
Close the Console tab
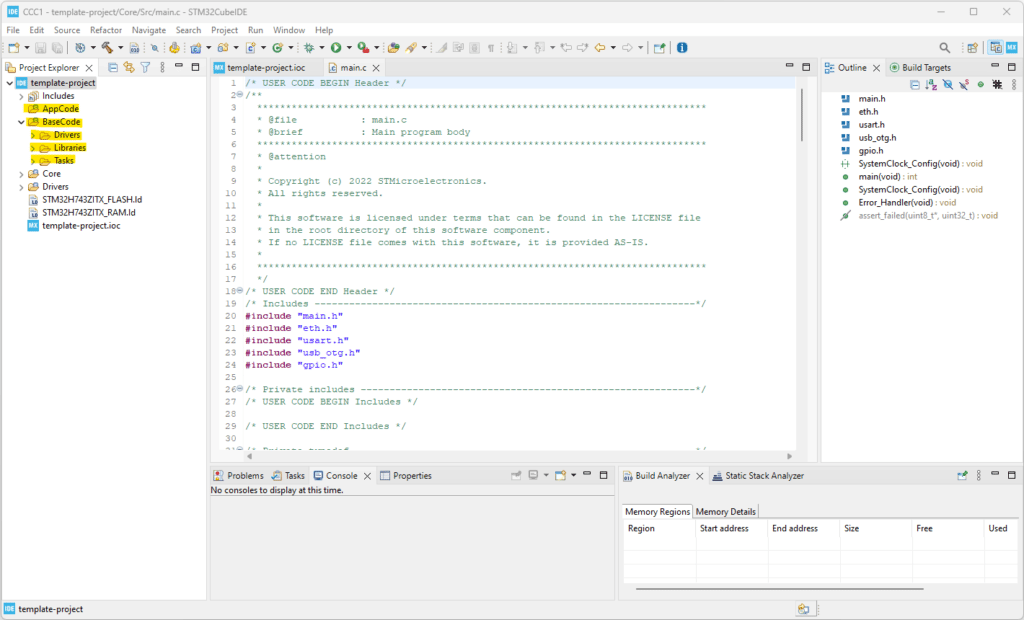coord(367,476)
